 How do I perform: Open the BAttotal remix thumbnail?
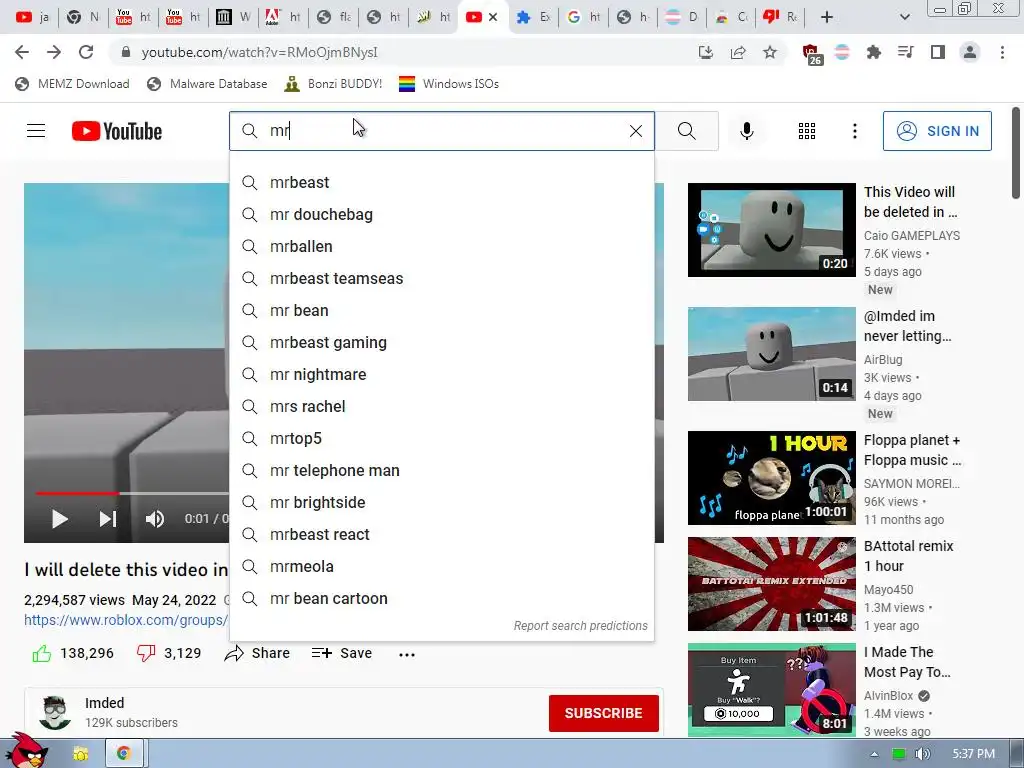[x=771, y=584]
